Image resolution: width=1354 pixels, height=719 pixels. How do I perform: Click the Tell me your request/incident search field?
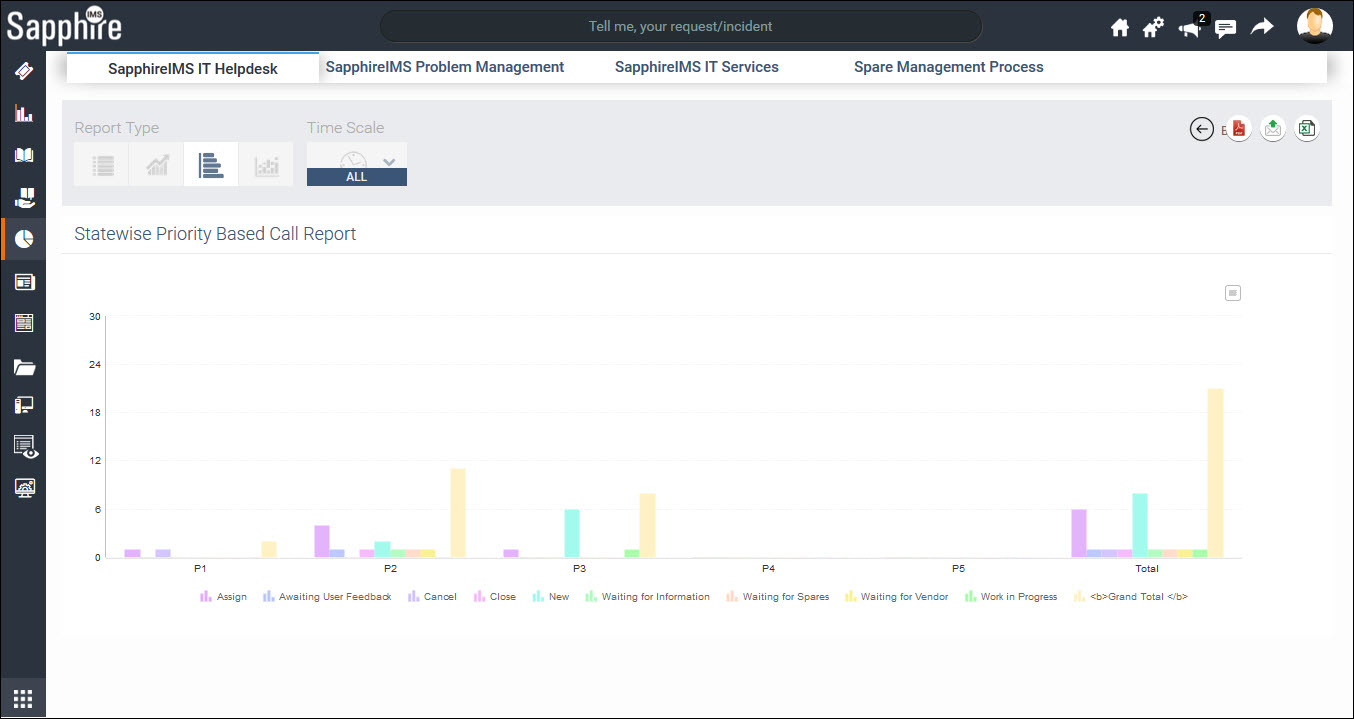click(x=679, y=26)
